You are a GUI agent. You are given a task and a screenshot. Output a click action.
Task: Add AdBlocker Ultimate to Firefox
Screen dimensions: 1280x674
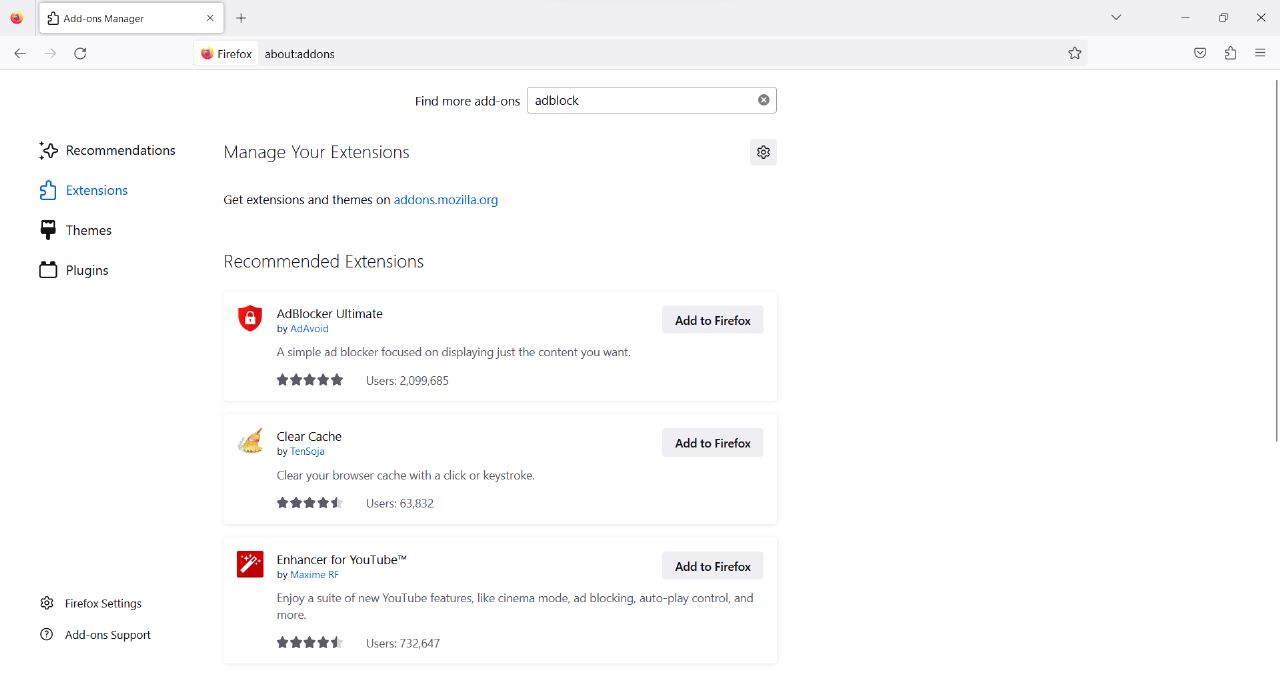click(712, 320)
